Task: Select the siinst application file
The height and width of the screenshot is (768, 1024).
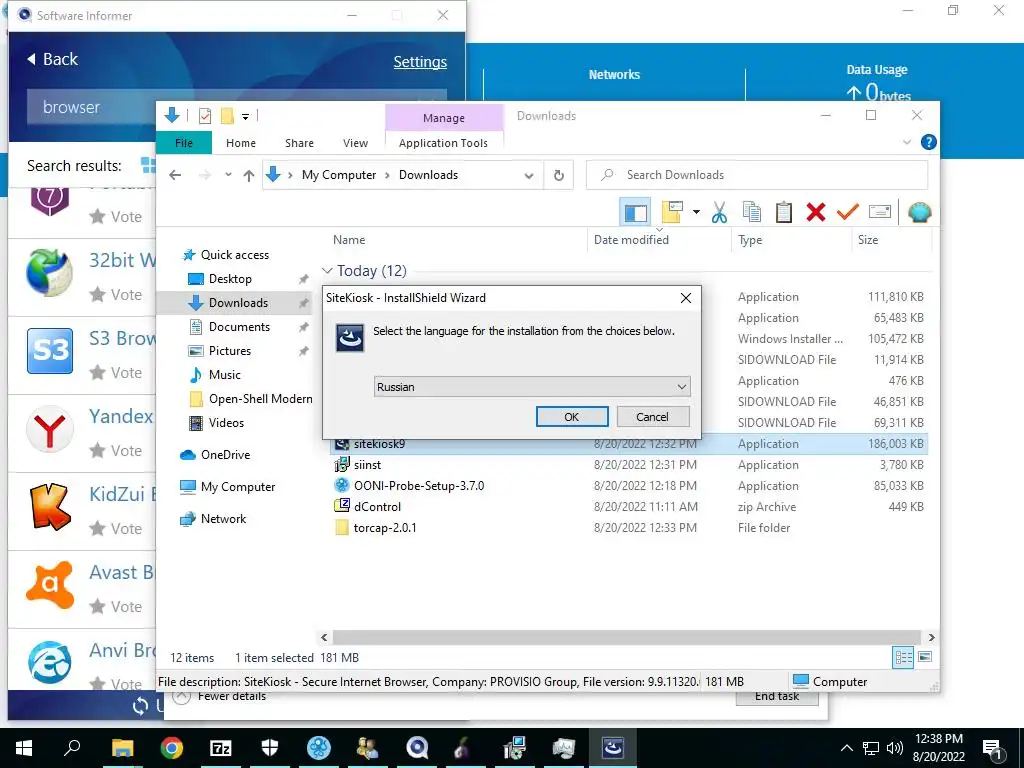Action: click(x=367, y=465)
